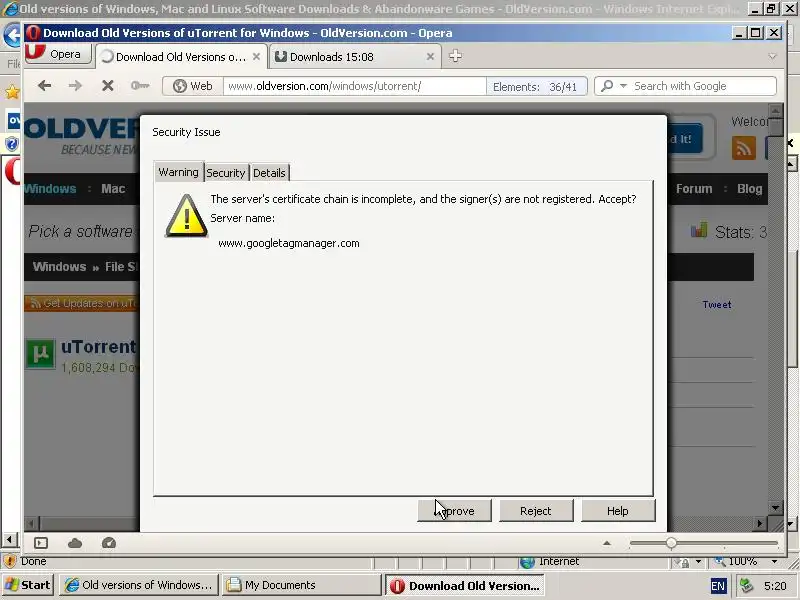Click the IE horizontal scroll left arrow
This screenshot has width=800, height=600.
pyautogui.click(x=9, y=539)
